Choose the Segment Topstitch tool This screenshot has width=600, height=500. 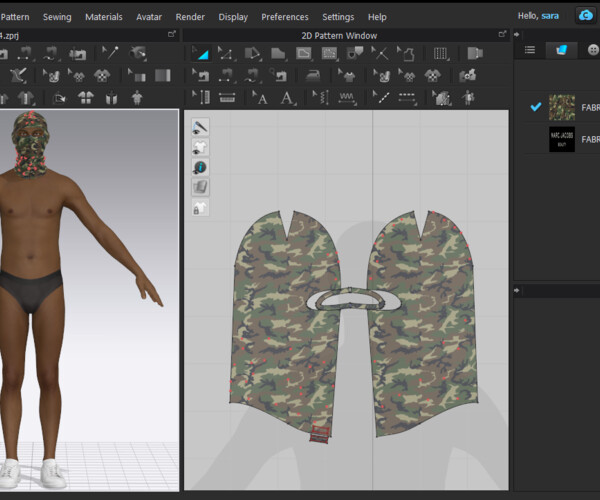(x=407, y=97)
